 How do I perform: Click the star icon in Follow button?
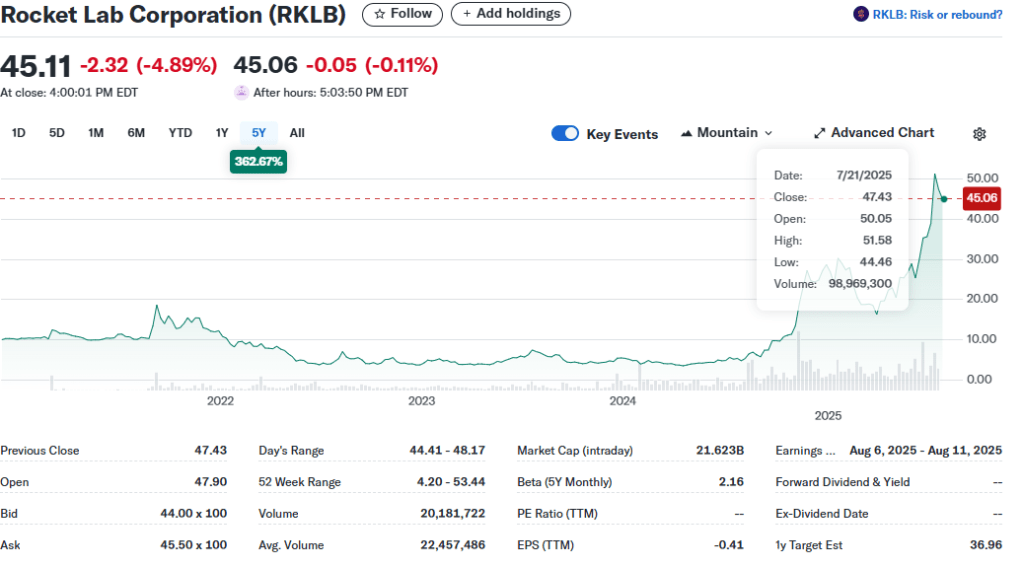pos(379,14)
